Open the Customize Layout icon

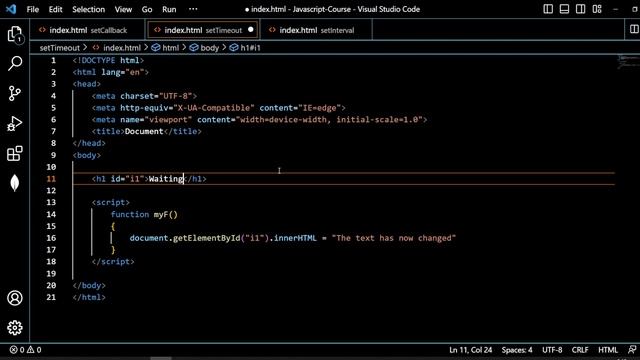597,9
